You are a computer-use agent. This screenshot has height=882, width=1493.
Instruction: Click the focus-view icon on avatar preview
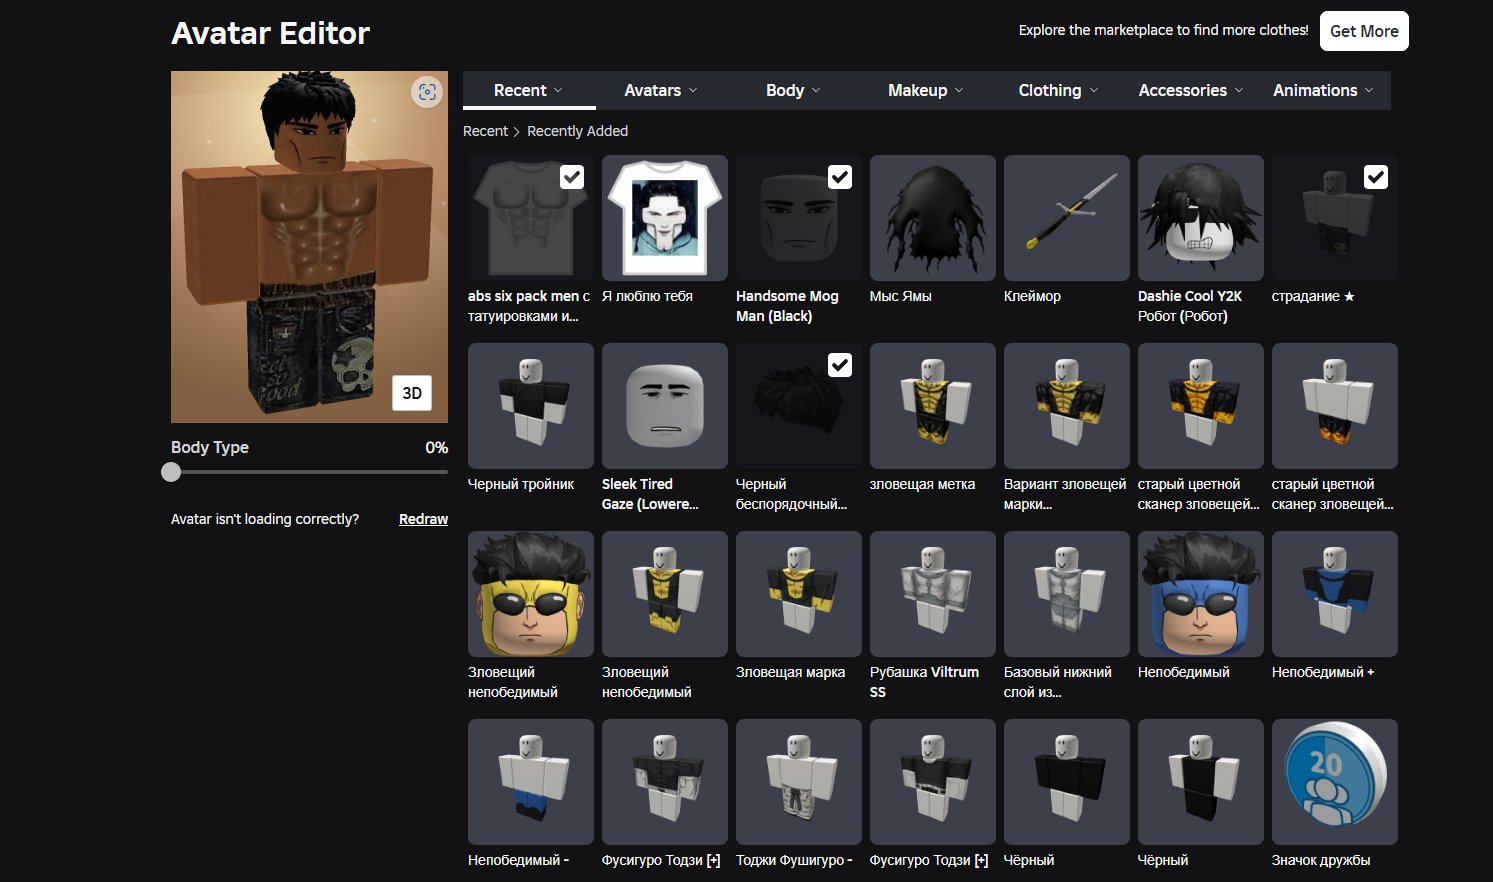point(427,92)
